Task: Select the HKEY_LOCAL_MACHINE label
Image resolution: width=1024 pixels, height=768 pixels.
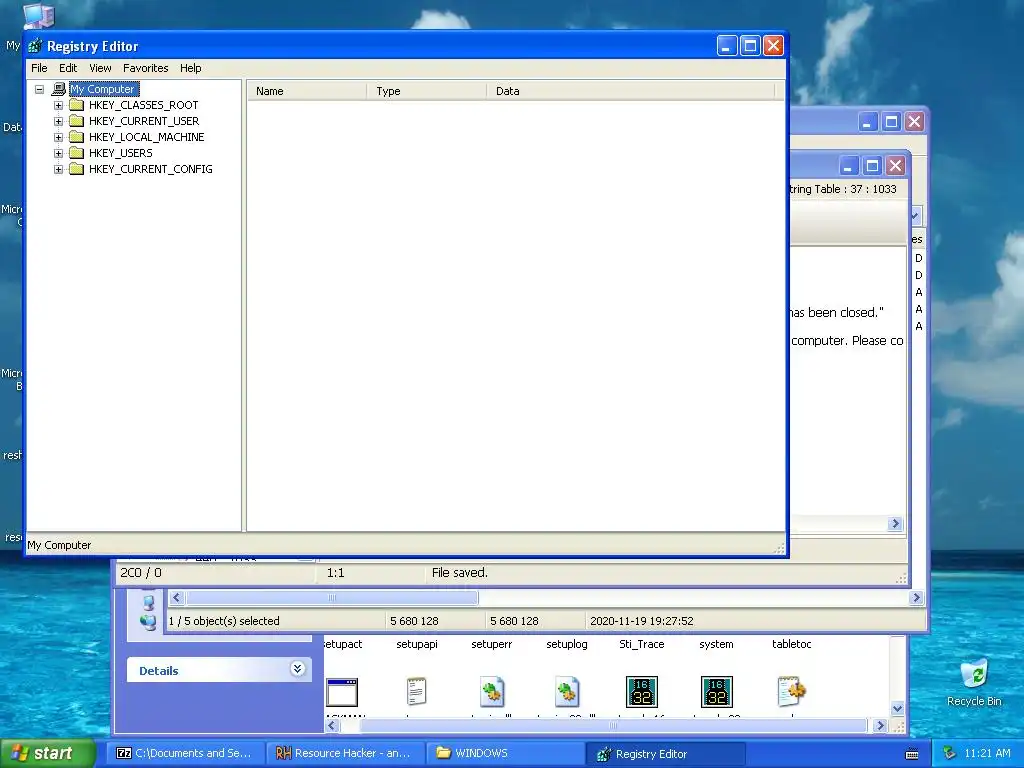Action: pos(146,137)
